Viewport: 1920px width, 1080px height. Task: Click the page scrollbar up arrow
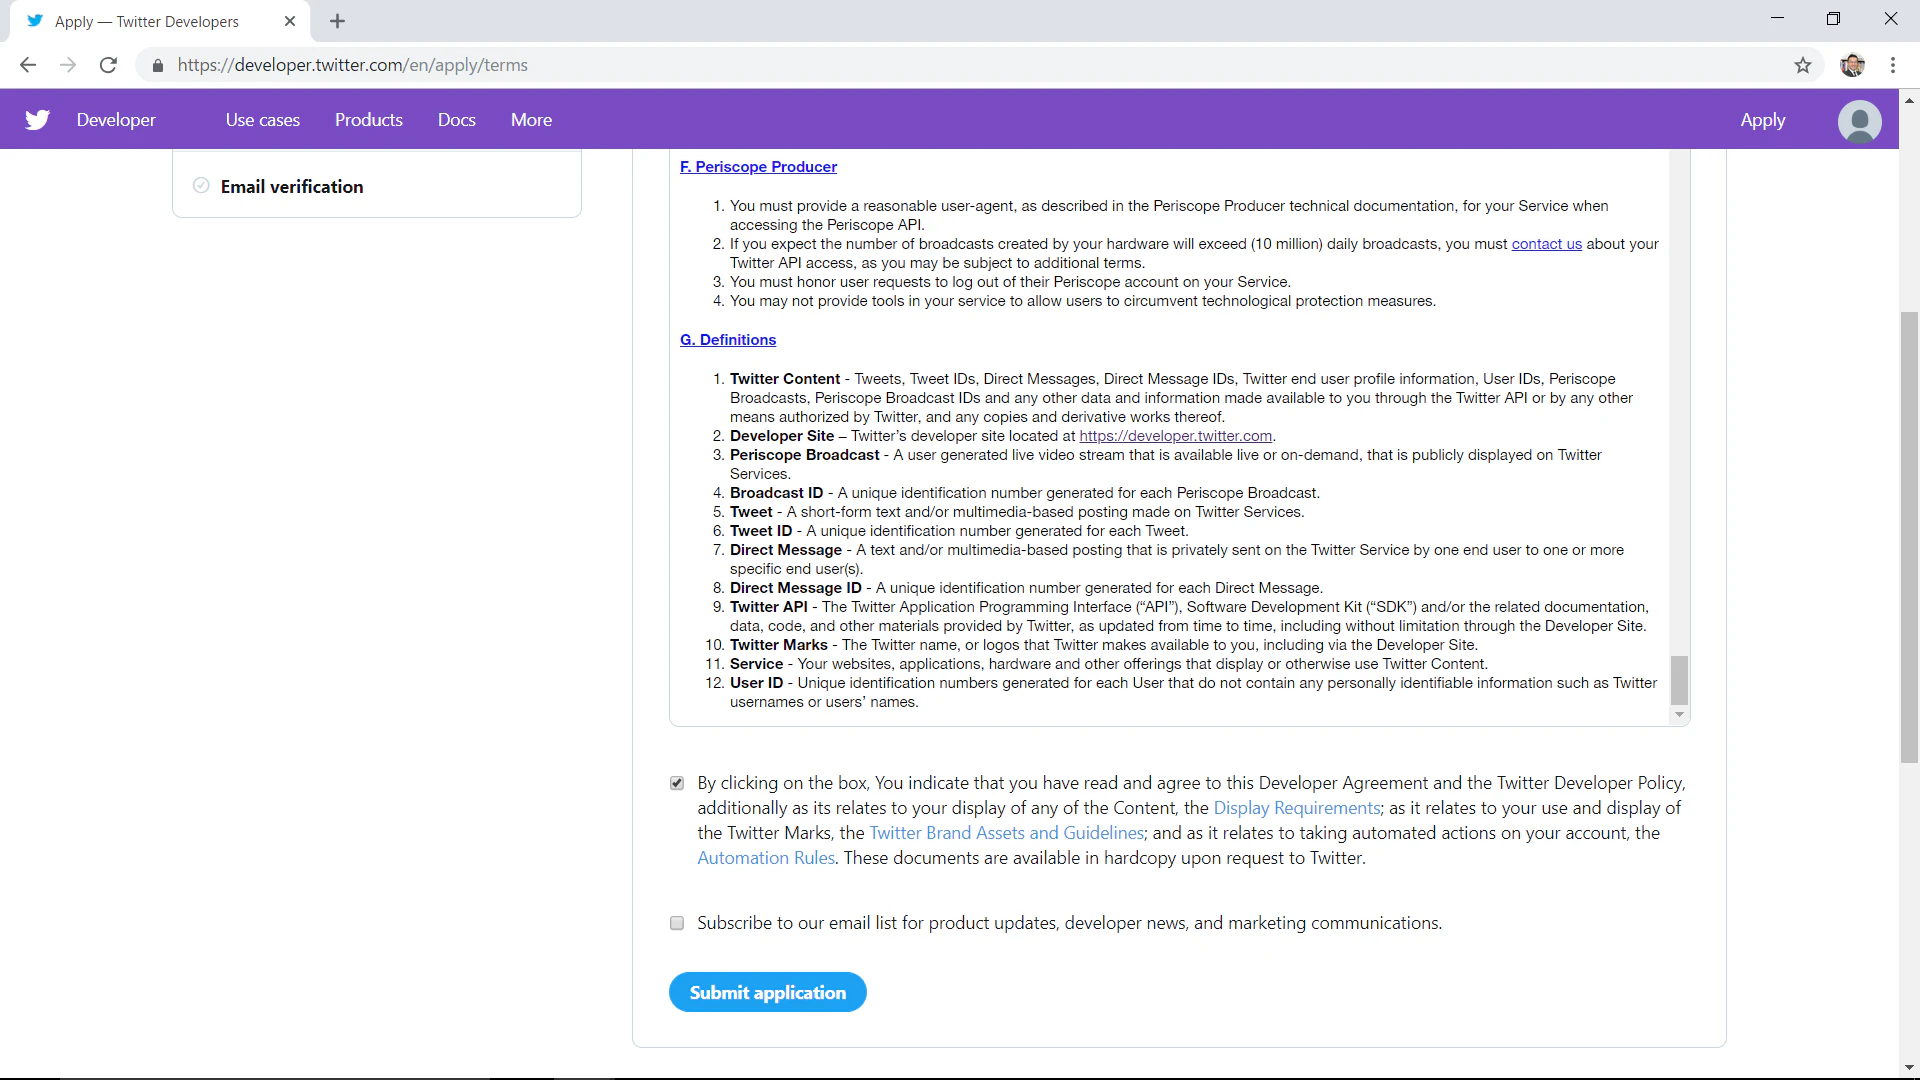coord(1909,100)
